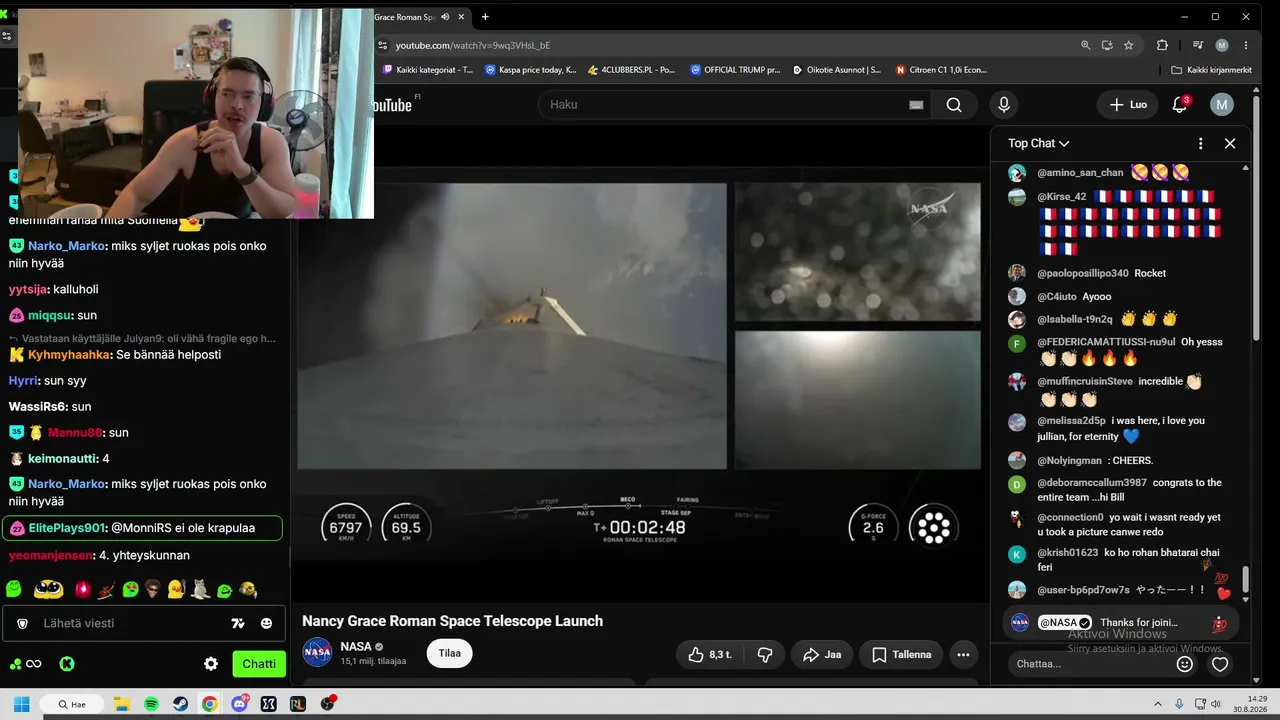1280x720 pixels.
Task: Bookmark this page with the star icon
Action: 1129,45
